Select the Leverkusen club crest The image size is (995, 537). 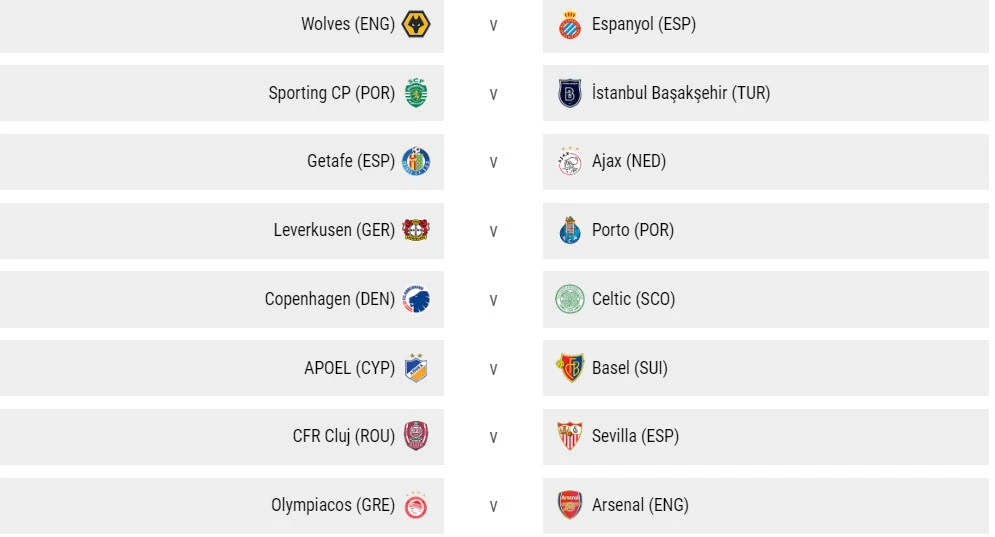[x=416, y=230]
